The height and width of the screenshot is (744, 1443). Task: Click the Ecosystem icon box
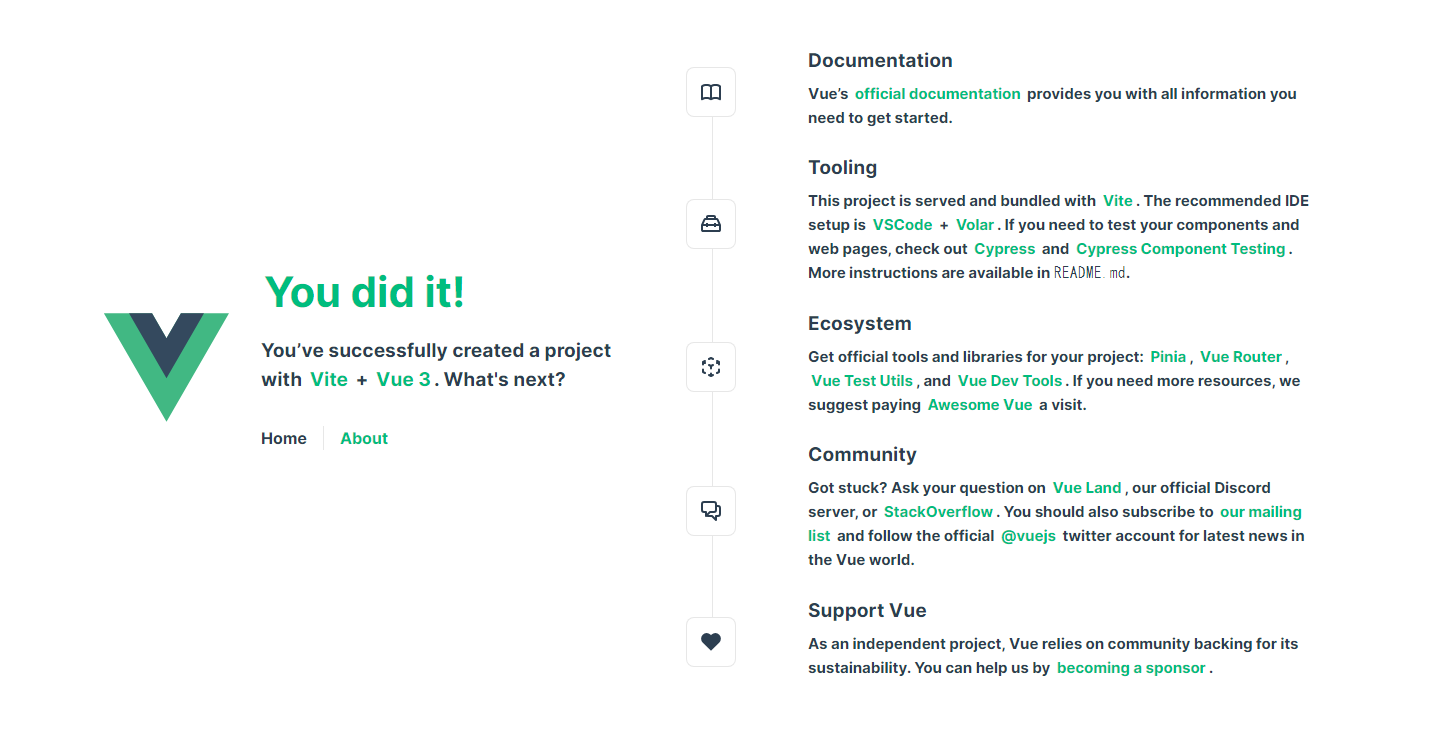click(x=711, y=367)
